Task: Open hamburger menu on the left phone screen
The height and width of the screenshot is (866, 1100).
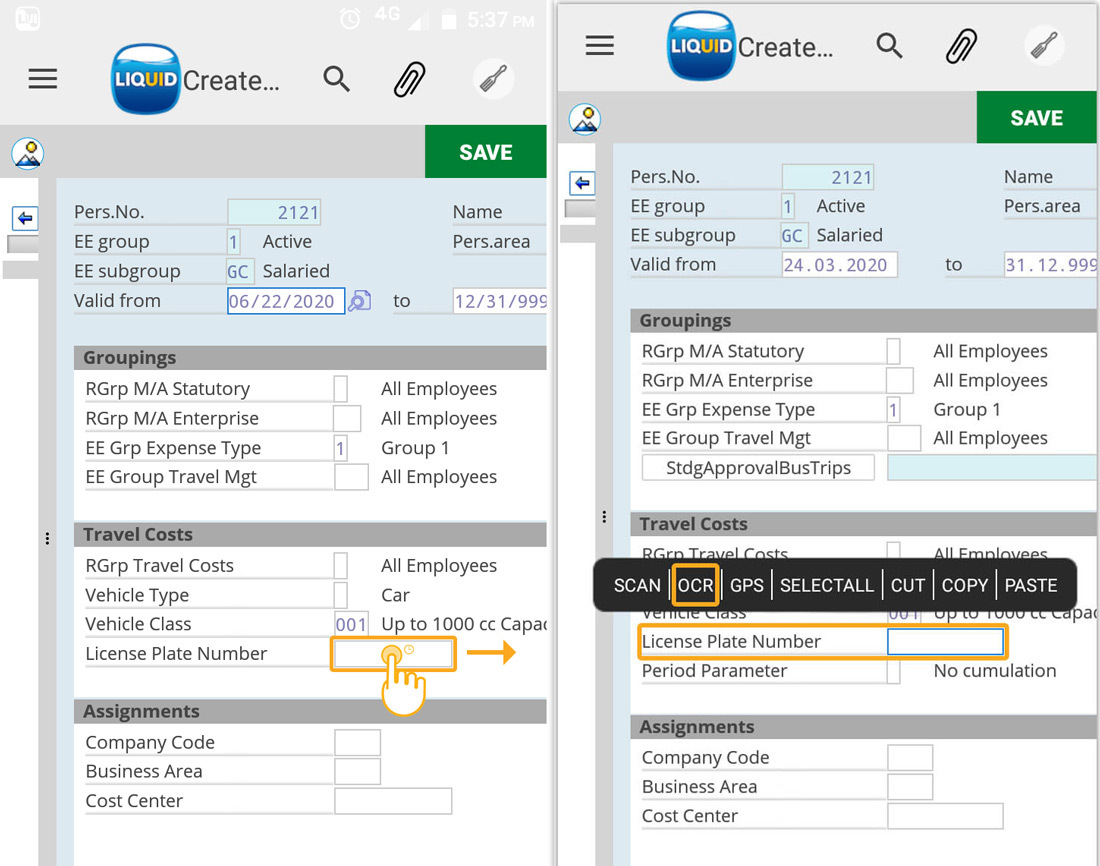Action: coord(43,79)
